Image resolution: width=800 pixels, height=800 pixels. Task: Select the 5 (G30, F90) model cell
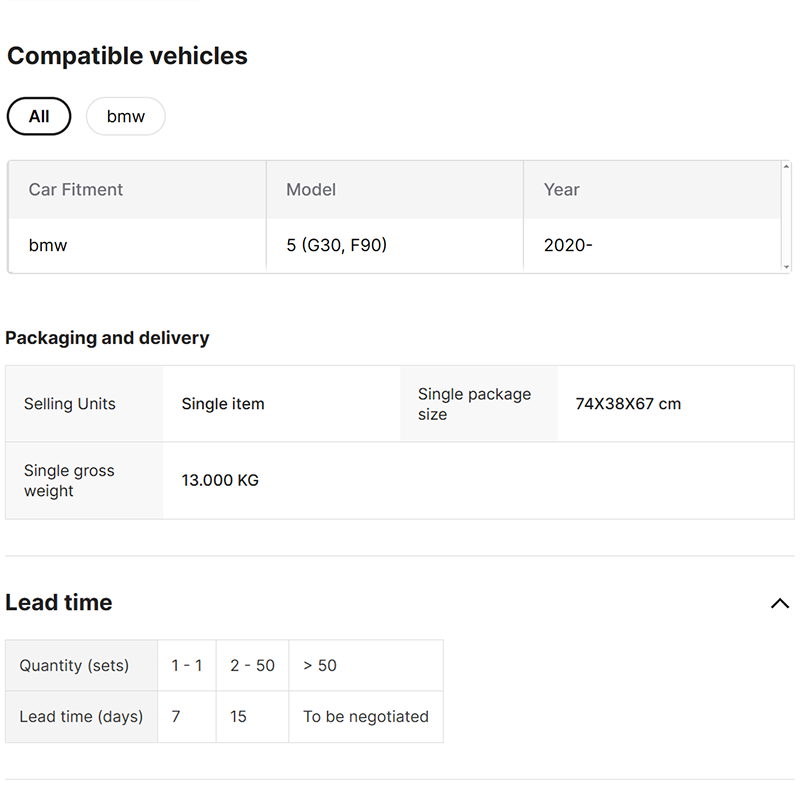coord(336,245)
